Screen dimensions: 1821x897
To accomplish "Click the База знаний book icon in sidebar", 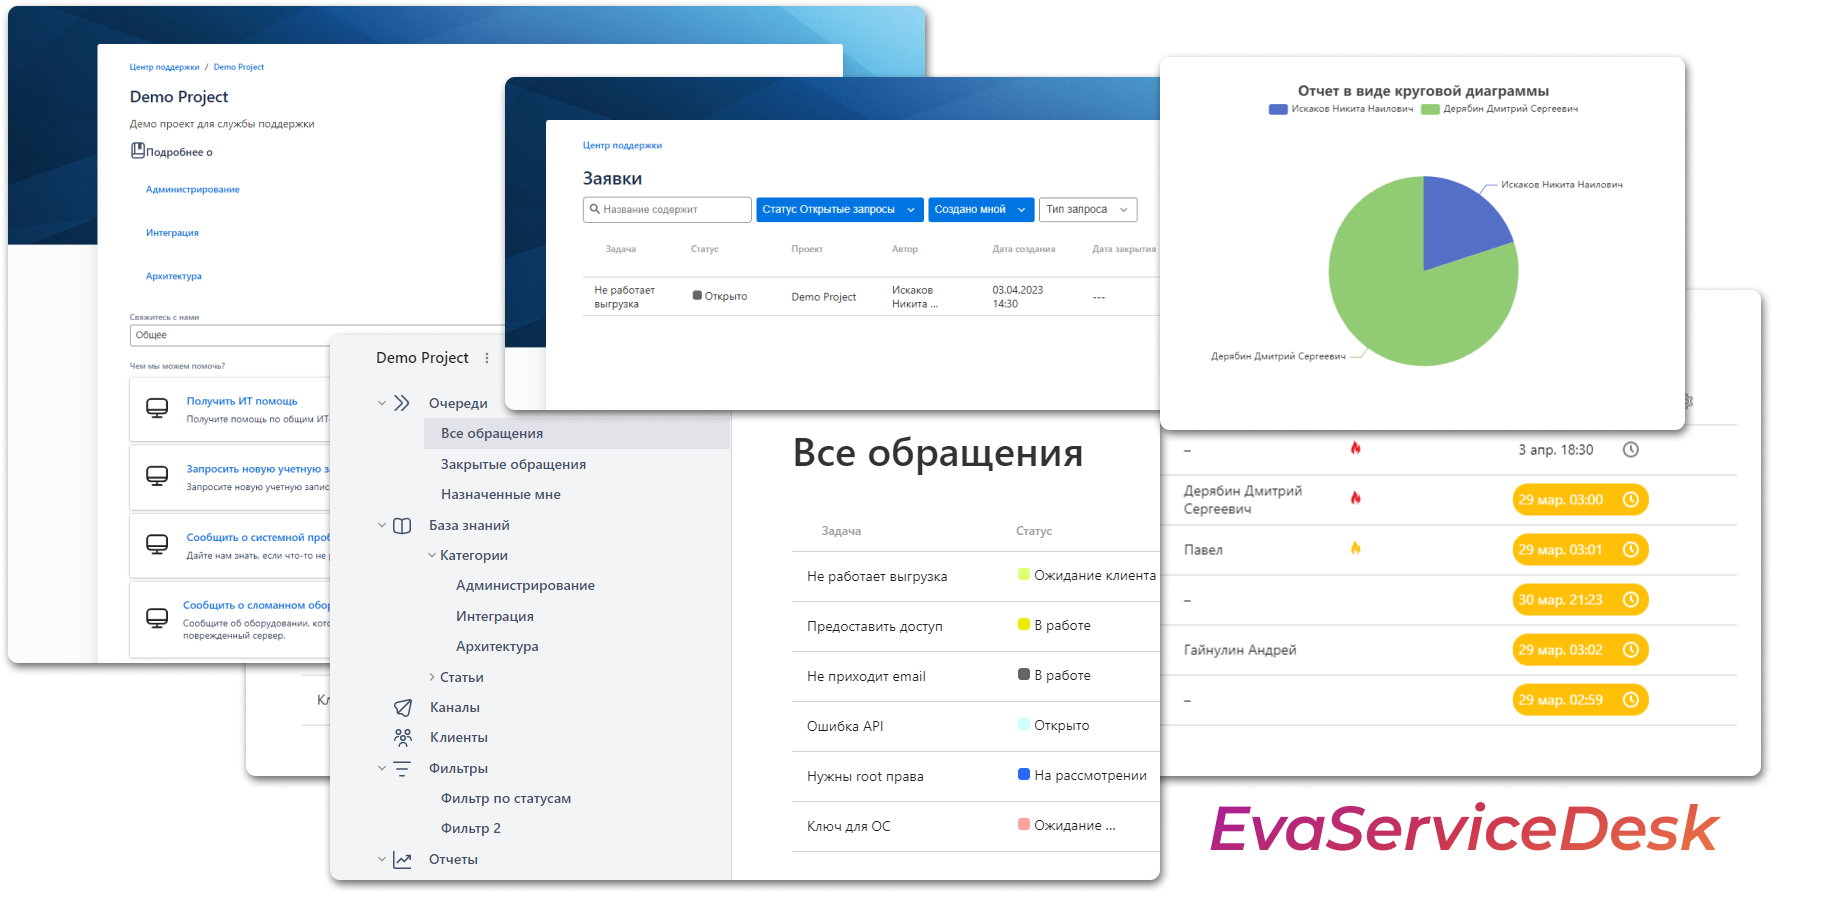I will click(x=402, y=525).
